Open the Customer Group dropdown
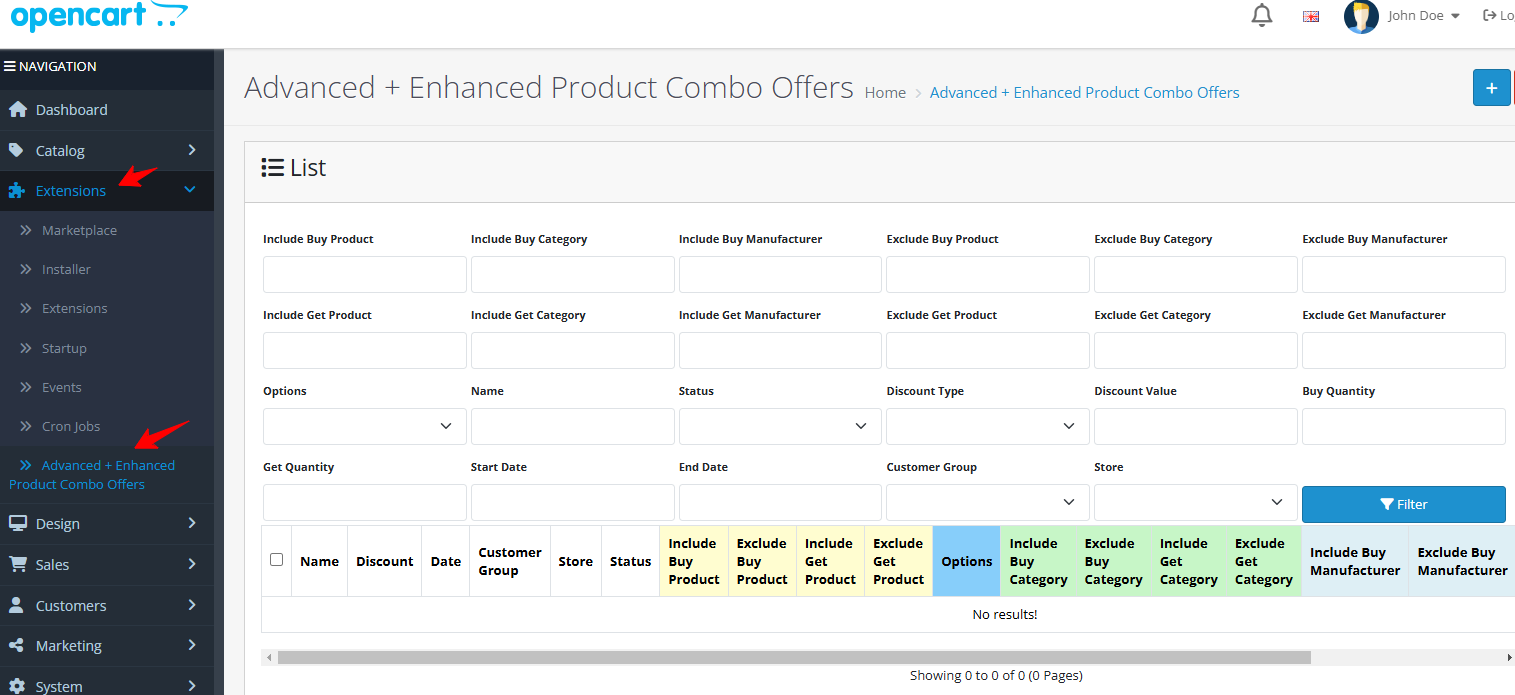 [988, 502]
